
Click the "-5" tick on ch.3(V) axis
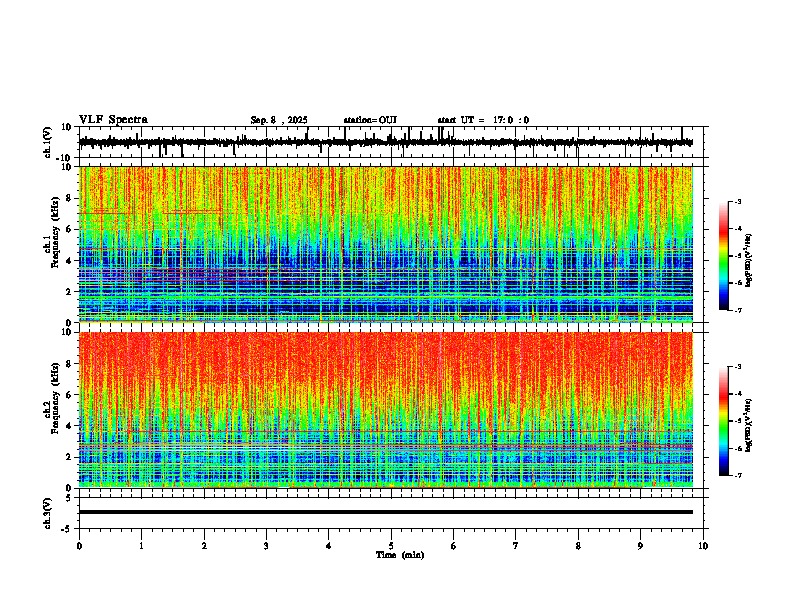click(x=67, y=529)
